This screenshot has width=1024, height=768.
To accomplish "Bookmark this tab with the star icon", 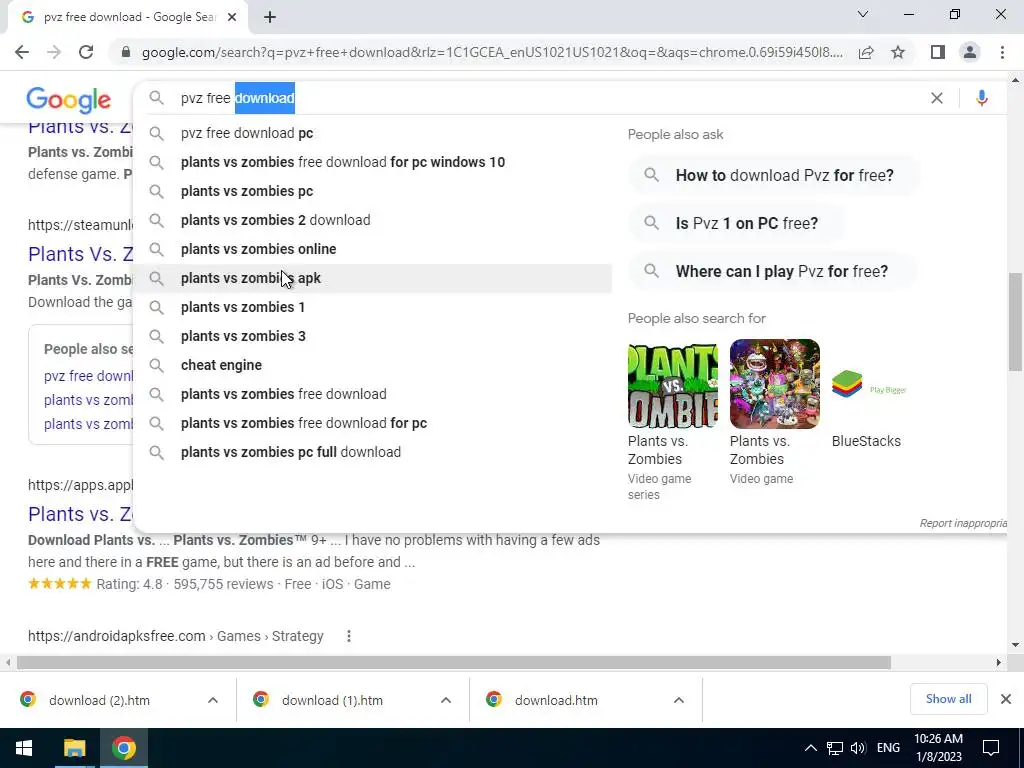I will 898,52.
